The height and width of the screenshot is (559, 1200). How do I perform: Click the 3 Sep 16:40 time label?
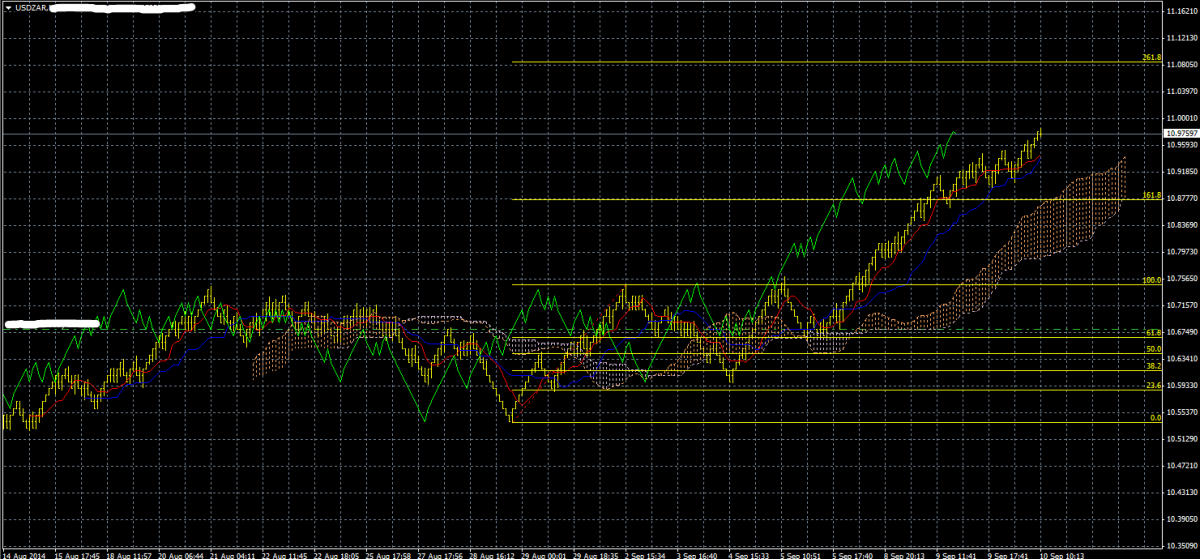coord(697,554)
